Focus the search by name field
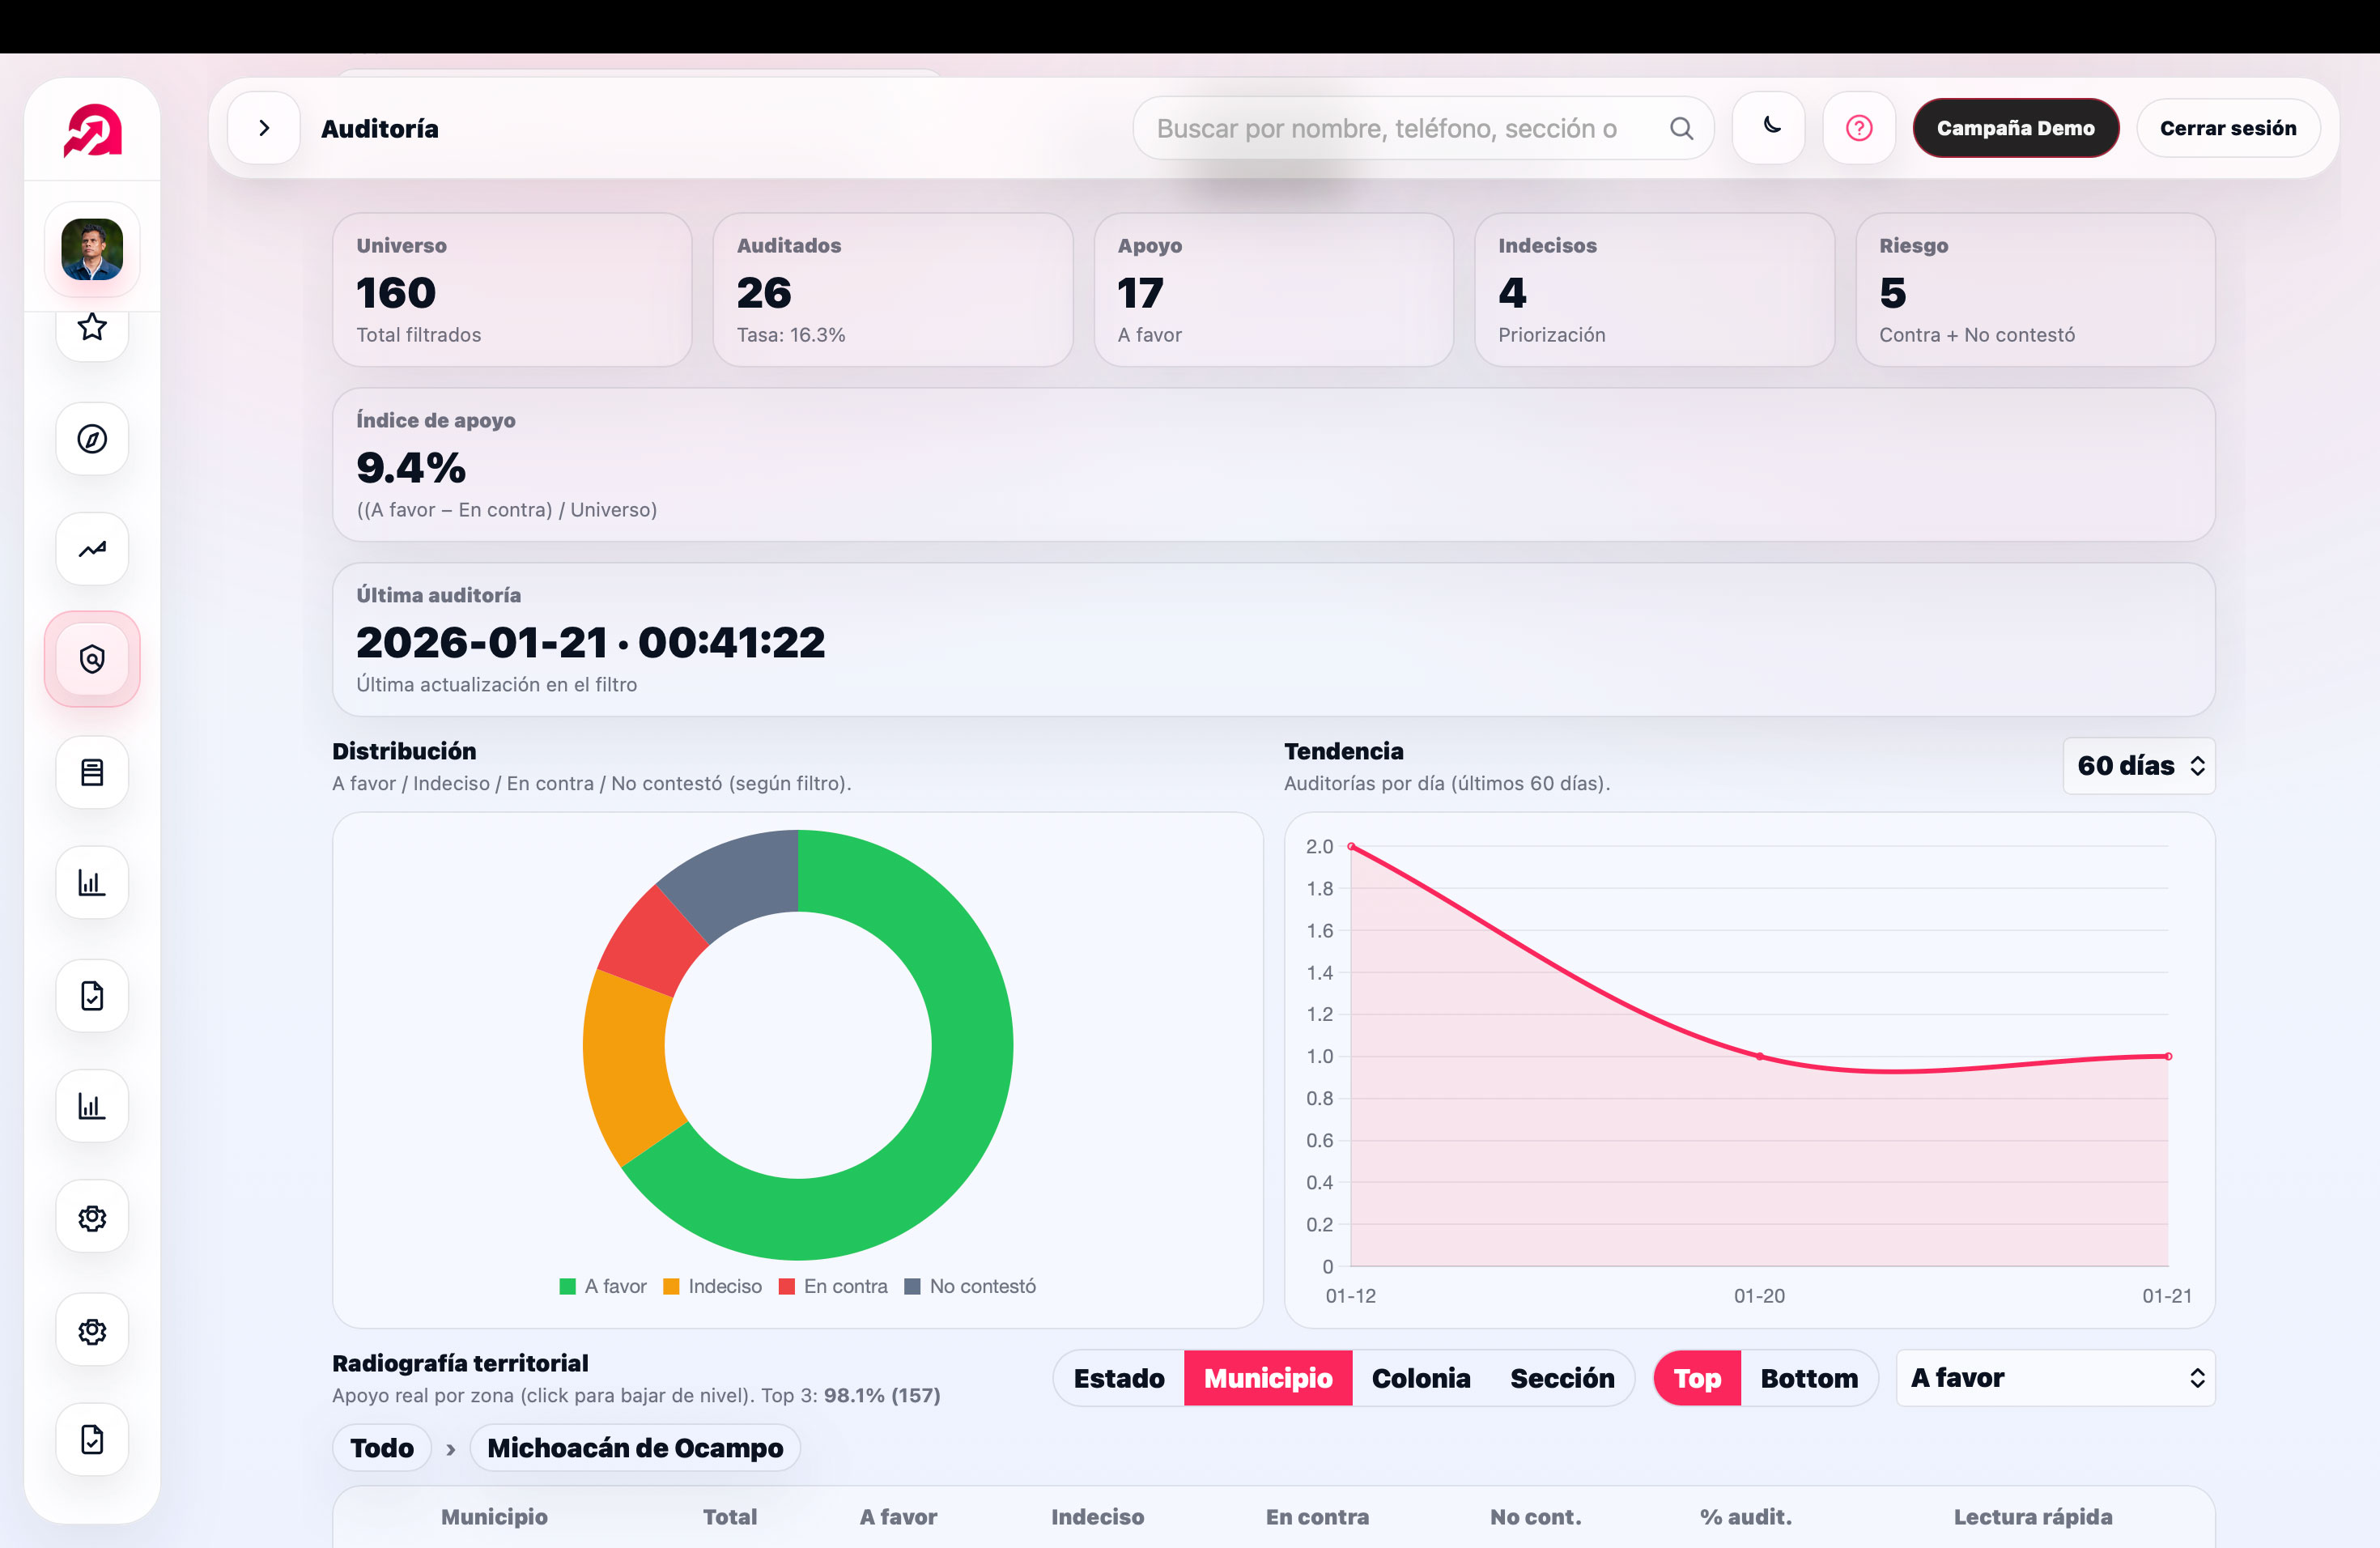2380x1548 pixels. [x=1423, y=128]
